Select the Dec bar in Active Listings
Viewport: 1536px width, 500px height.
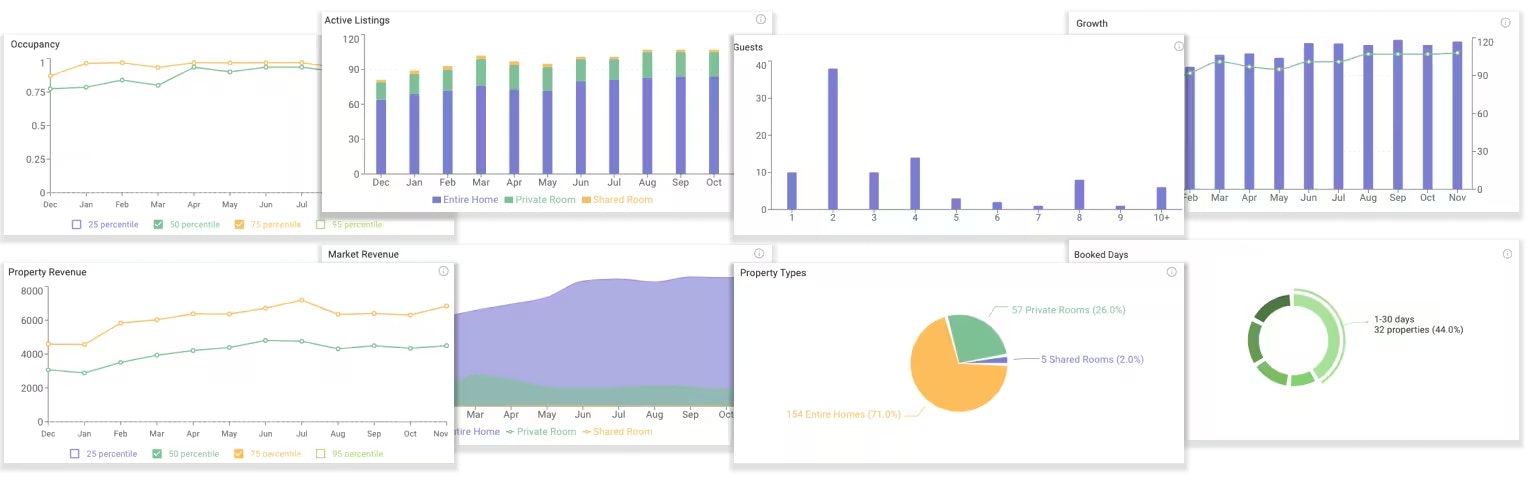(381, 127)
